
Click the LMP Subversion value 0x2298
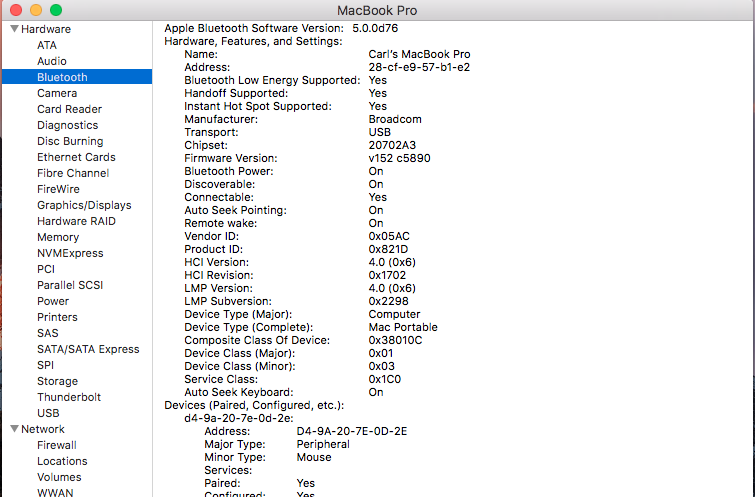pos(389,301)
